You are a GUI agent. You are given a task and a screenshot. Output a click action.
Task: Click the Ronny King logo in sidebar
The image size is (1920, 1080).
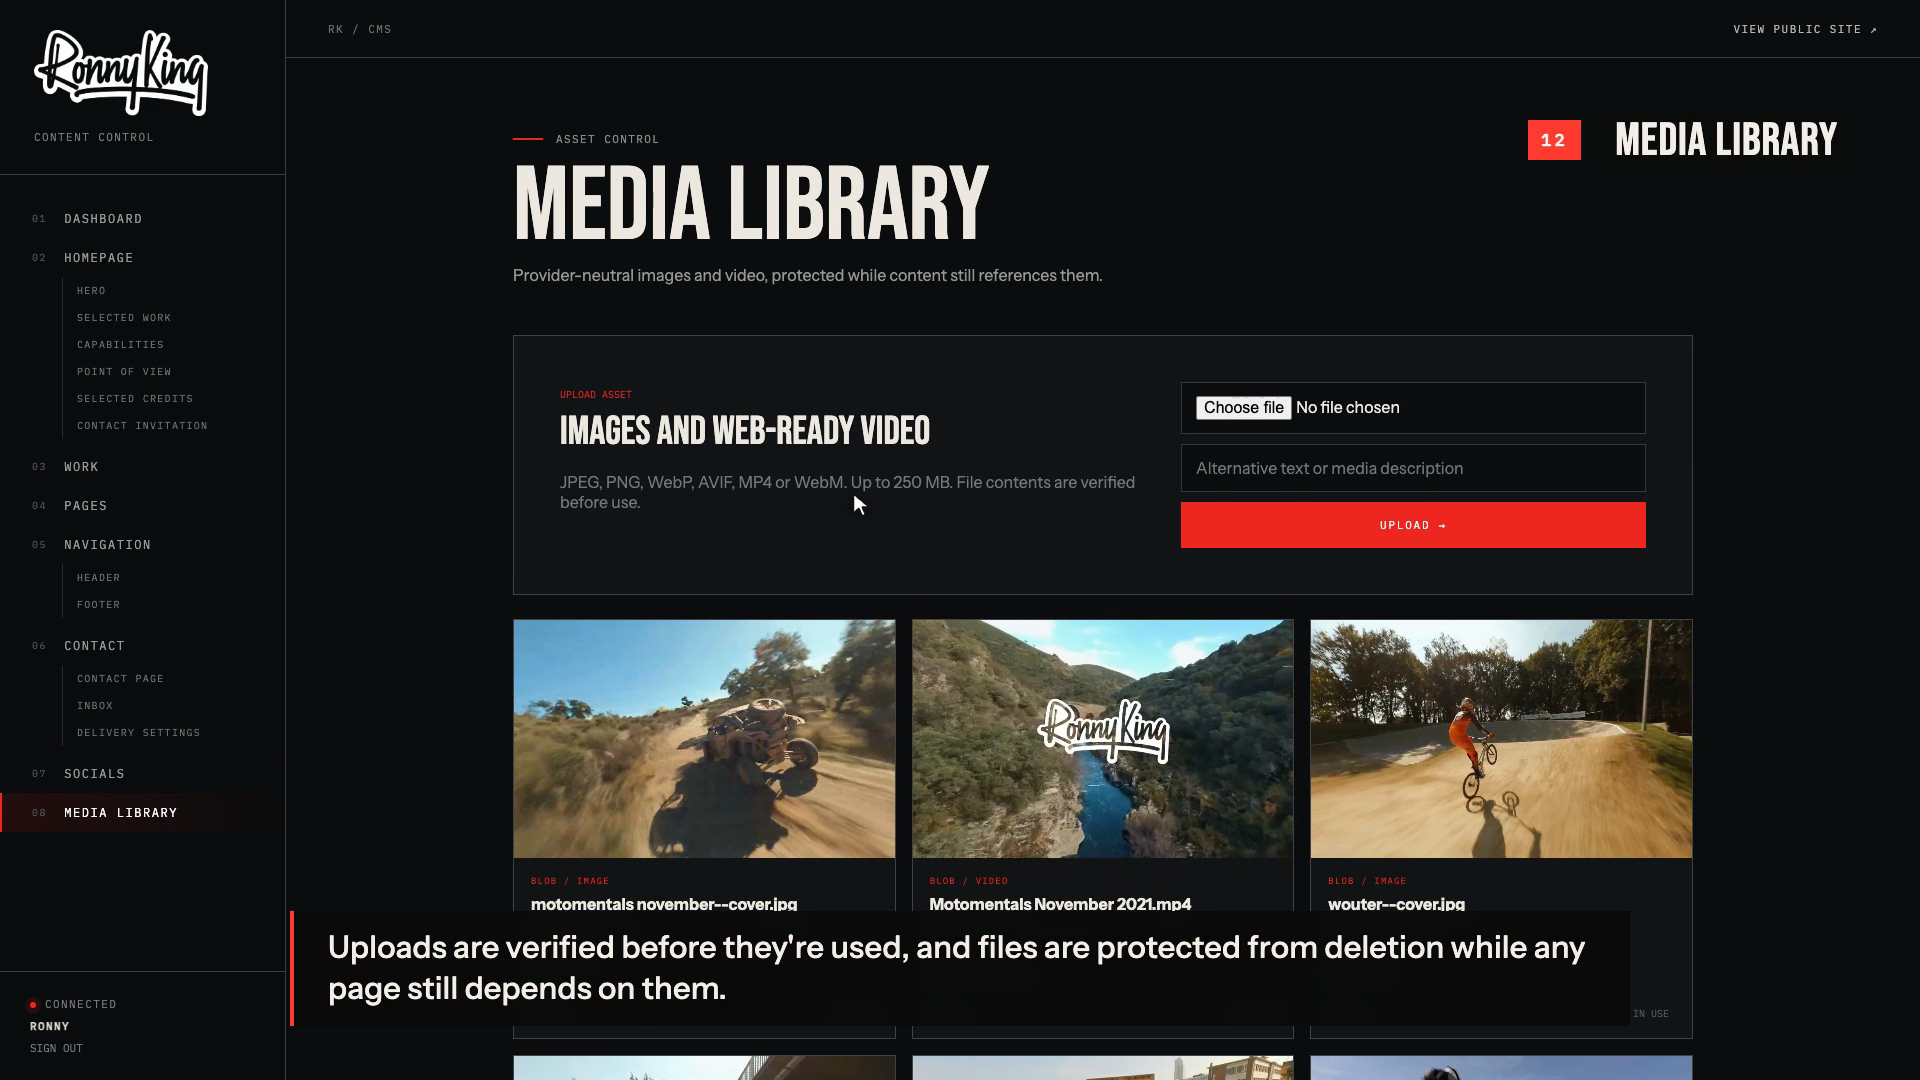[121, 73]
